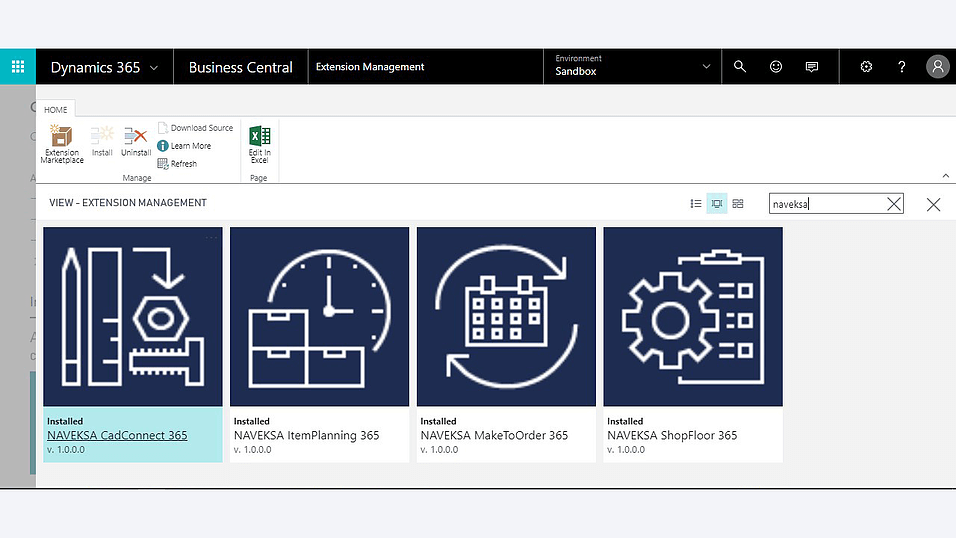Click the VIEW - EXTENSION MANAGEMENT heading

[x=128, y=203]
